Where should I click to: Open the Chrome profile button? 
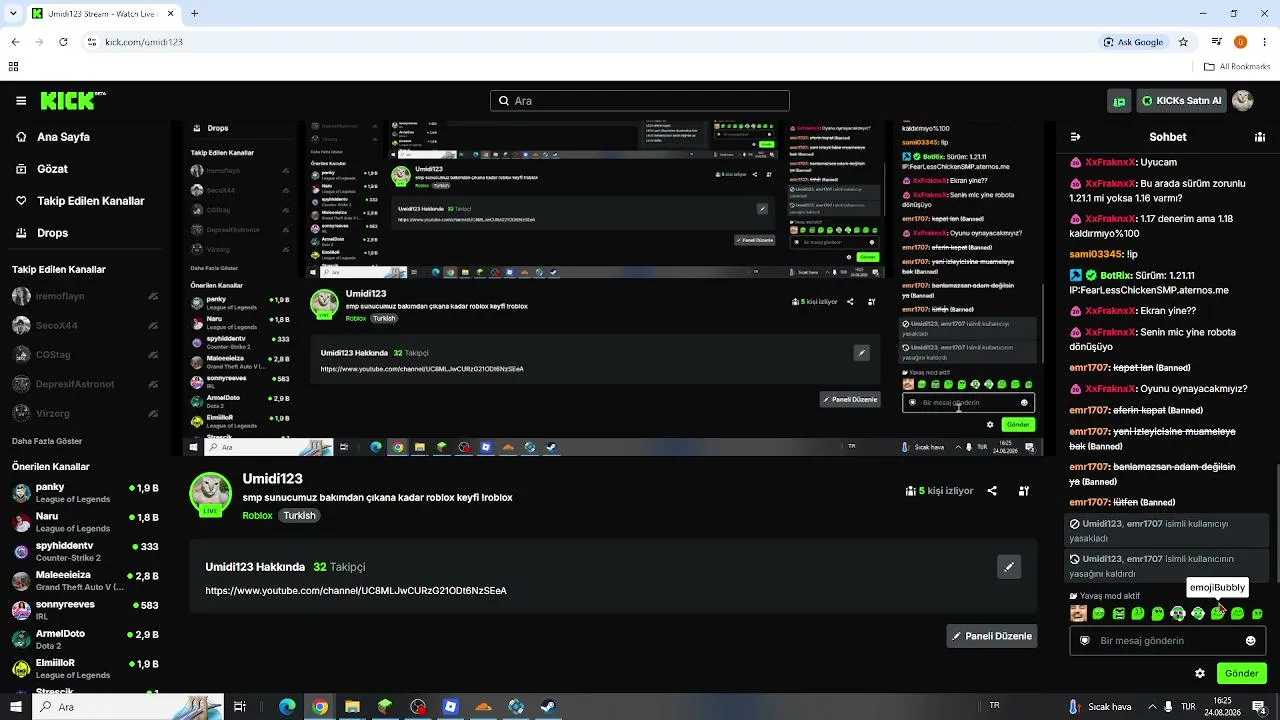[1240, 42]
